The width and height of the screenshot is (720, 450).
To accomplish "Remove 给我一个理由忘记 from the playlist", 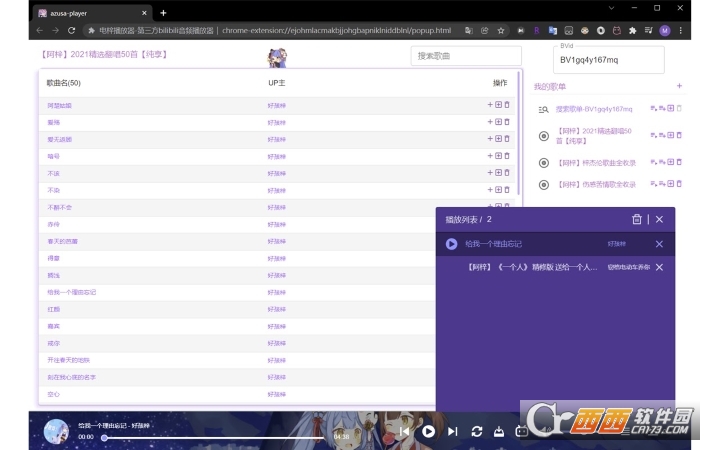I will click(659, 244).
